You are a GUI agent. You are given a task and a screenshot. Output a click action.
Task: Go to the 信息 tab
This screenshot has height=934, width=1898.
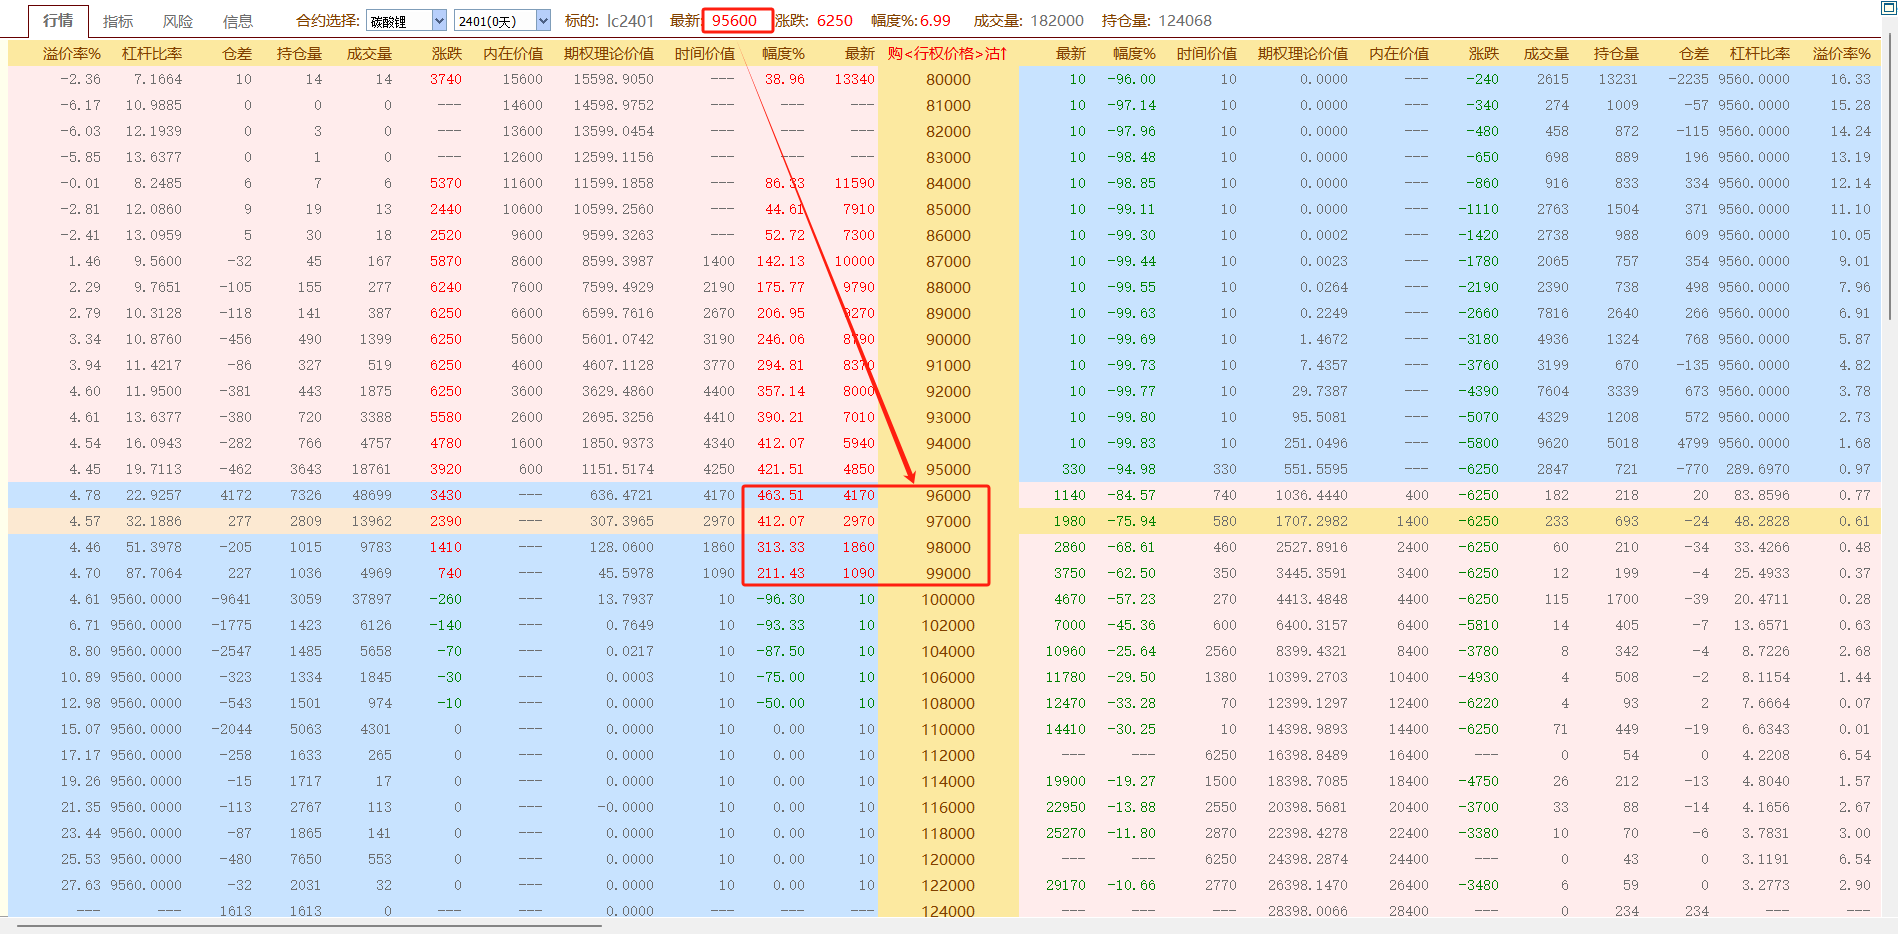238,21
